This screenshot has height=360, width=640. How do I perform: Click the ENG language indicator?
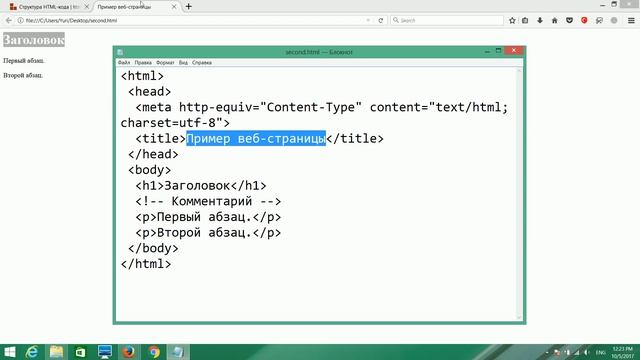601,352
